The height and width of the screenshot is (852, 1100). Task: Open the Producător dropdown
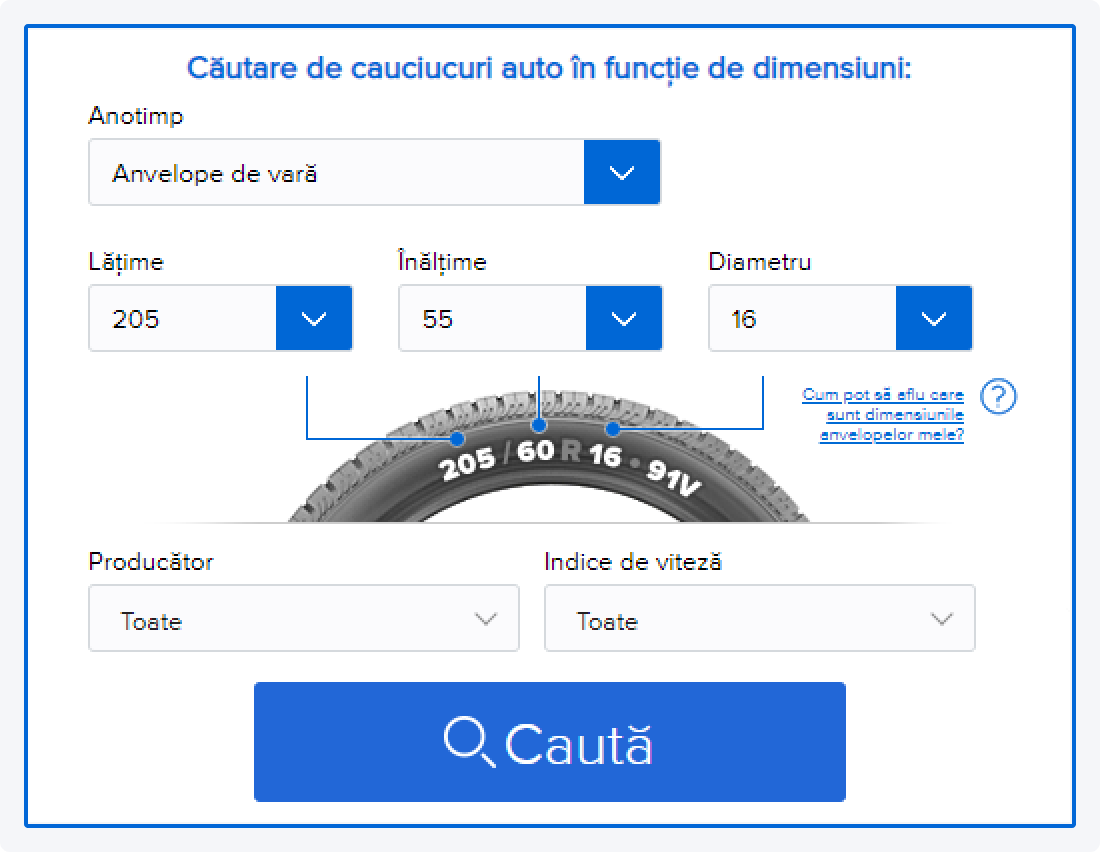point(303,619)
